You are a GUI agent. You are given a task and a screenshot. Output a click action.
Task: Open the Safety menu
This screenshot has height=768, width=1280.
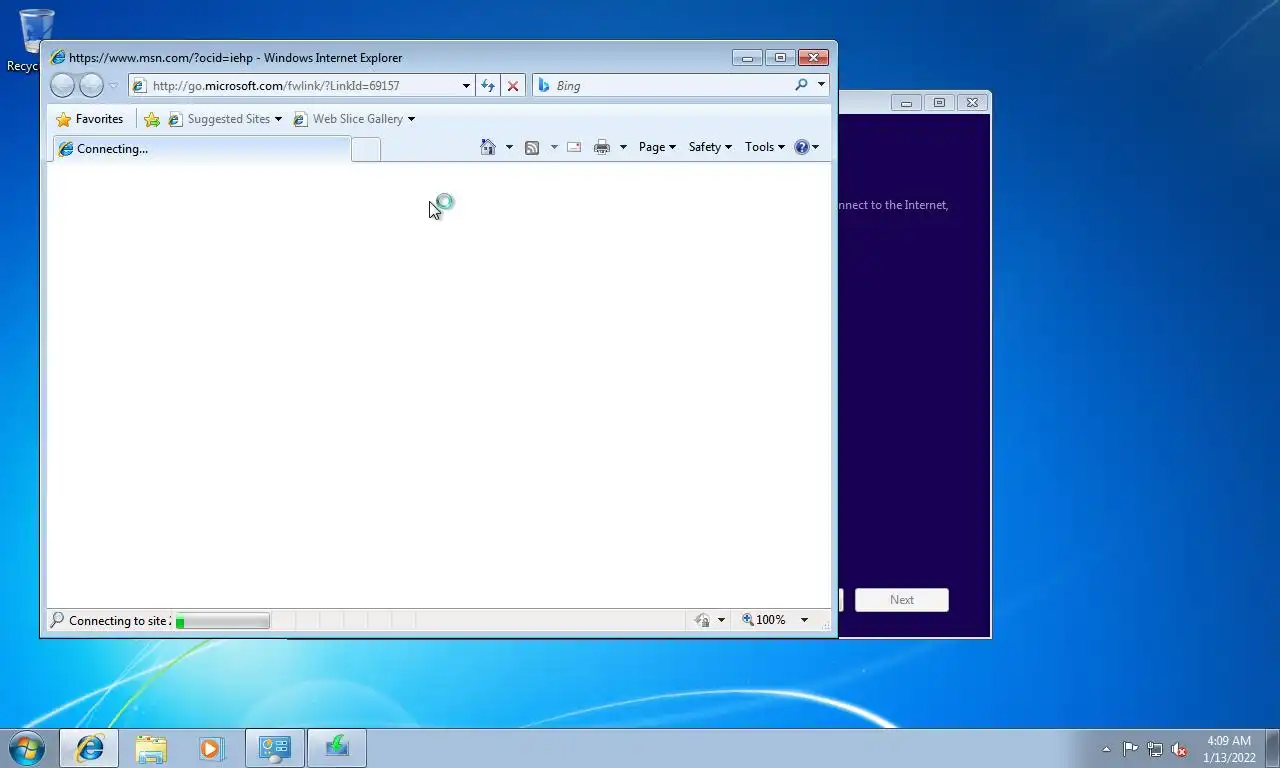point(710,147)
